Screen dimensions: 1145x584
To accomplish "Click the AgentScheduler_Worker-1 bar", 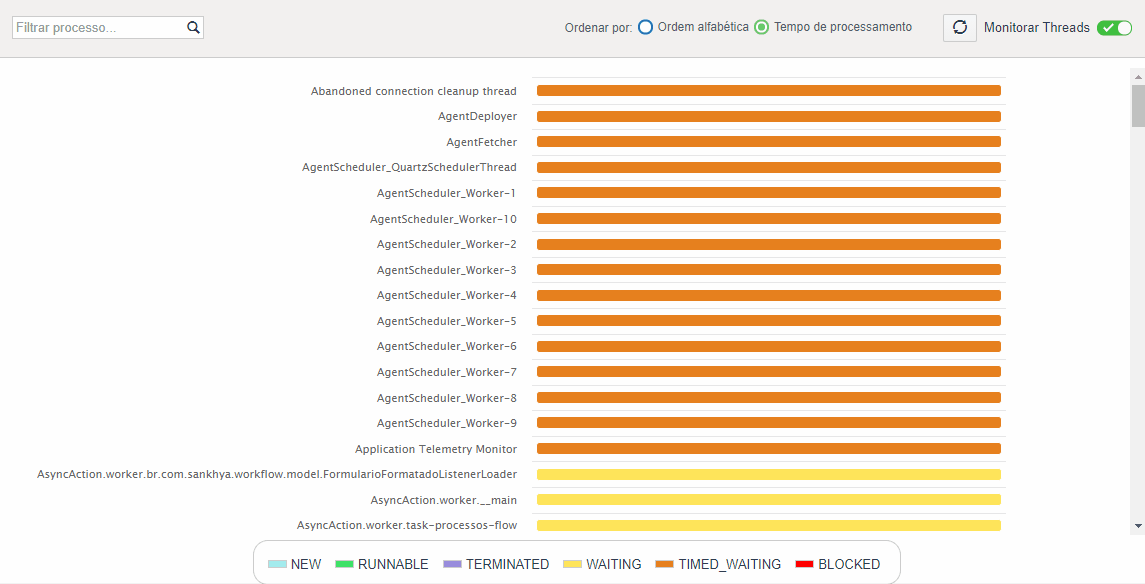I will point(768,193).
